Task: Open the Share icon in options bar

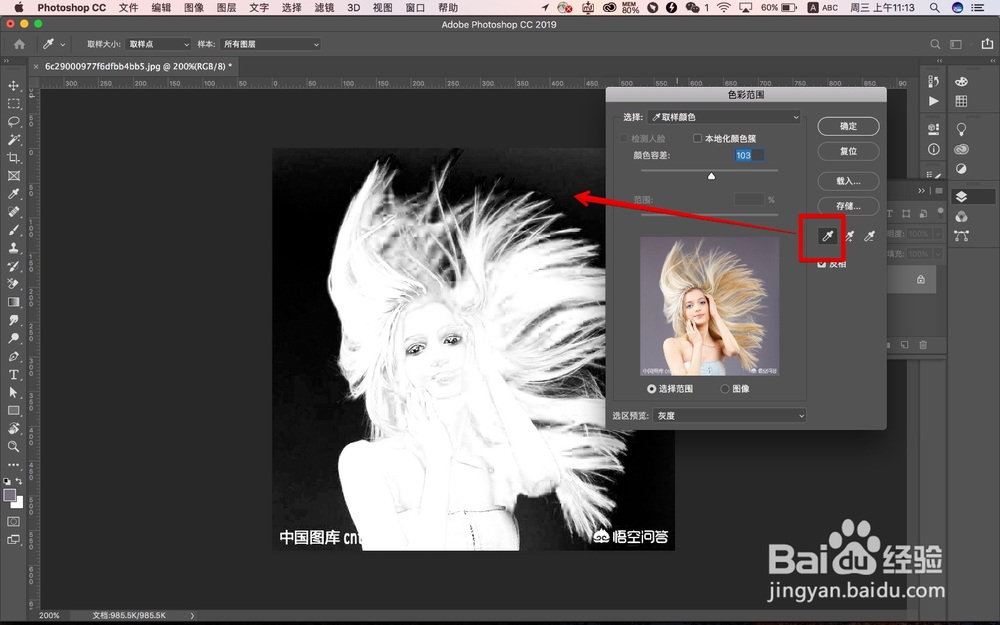Action: click(987, 44)
